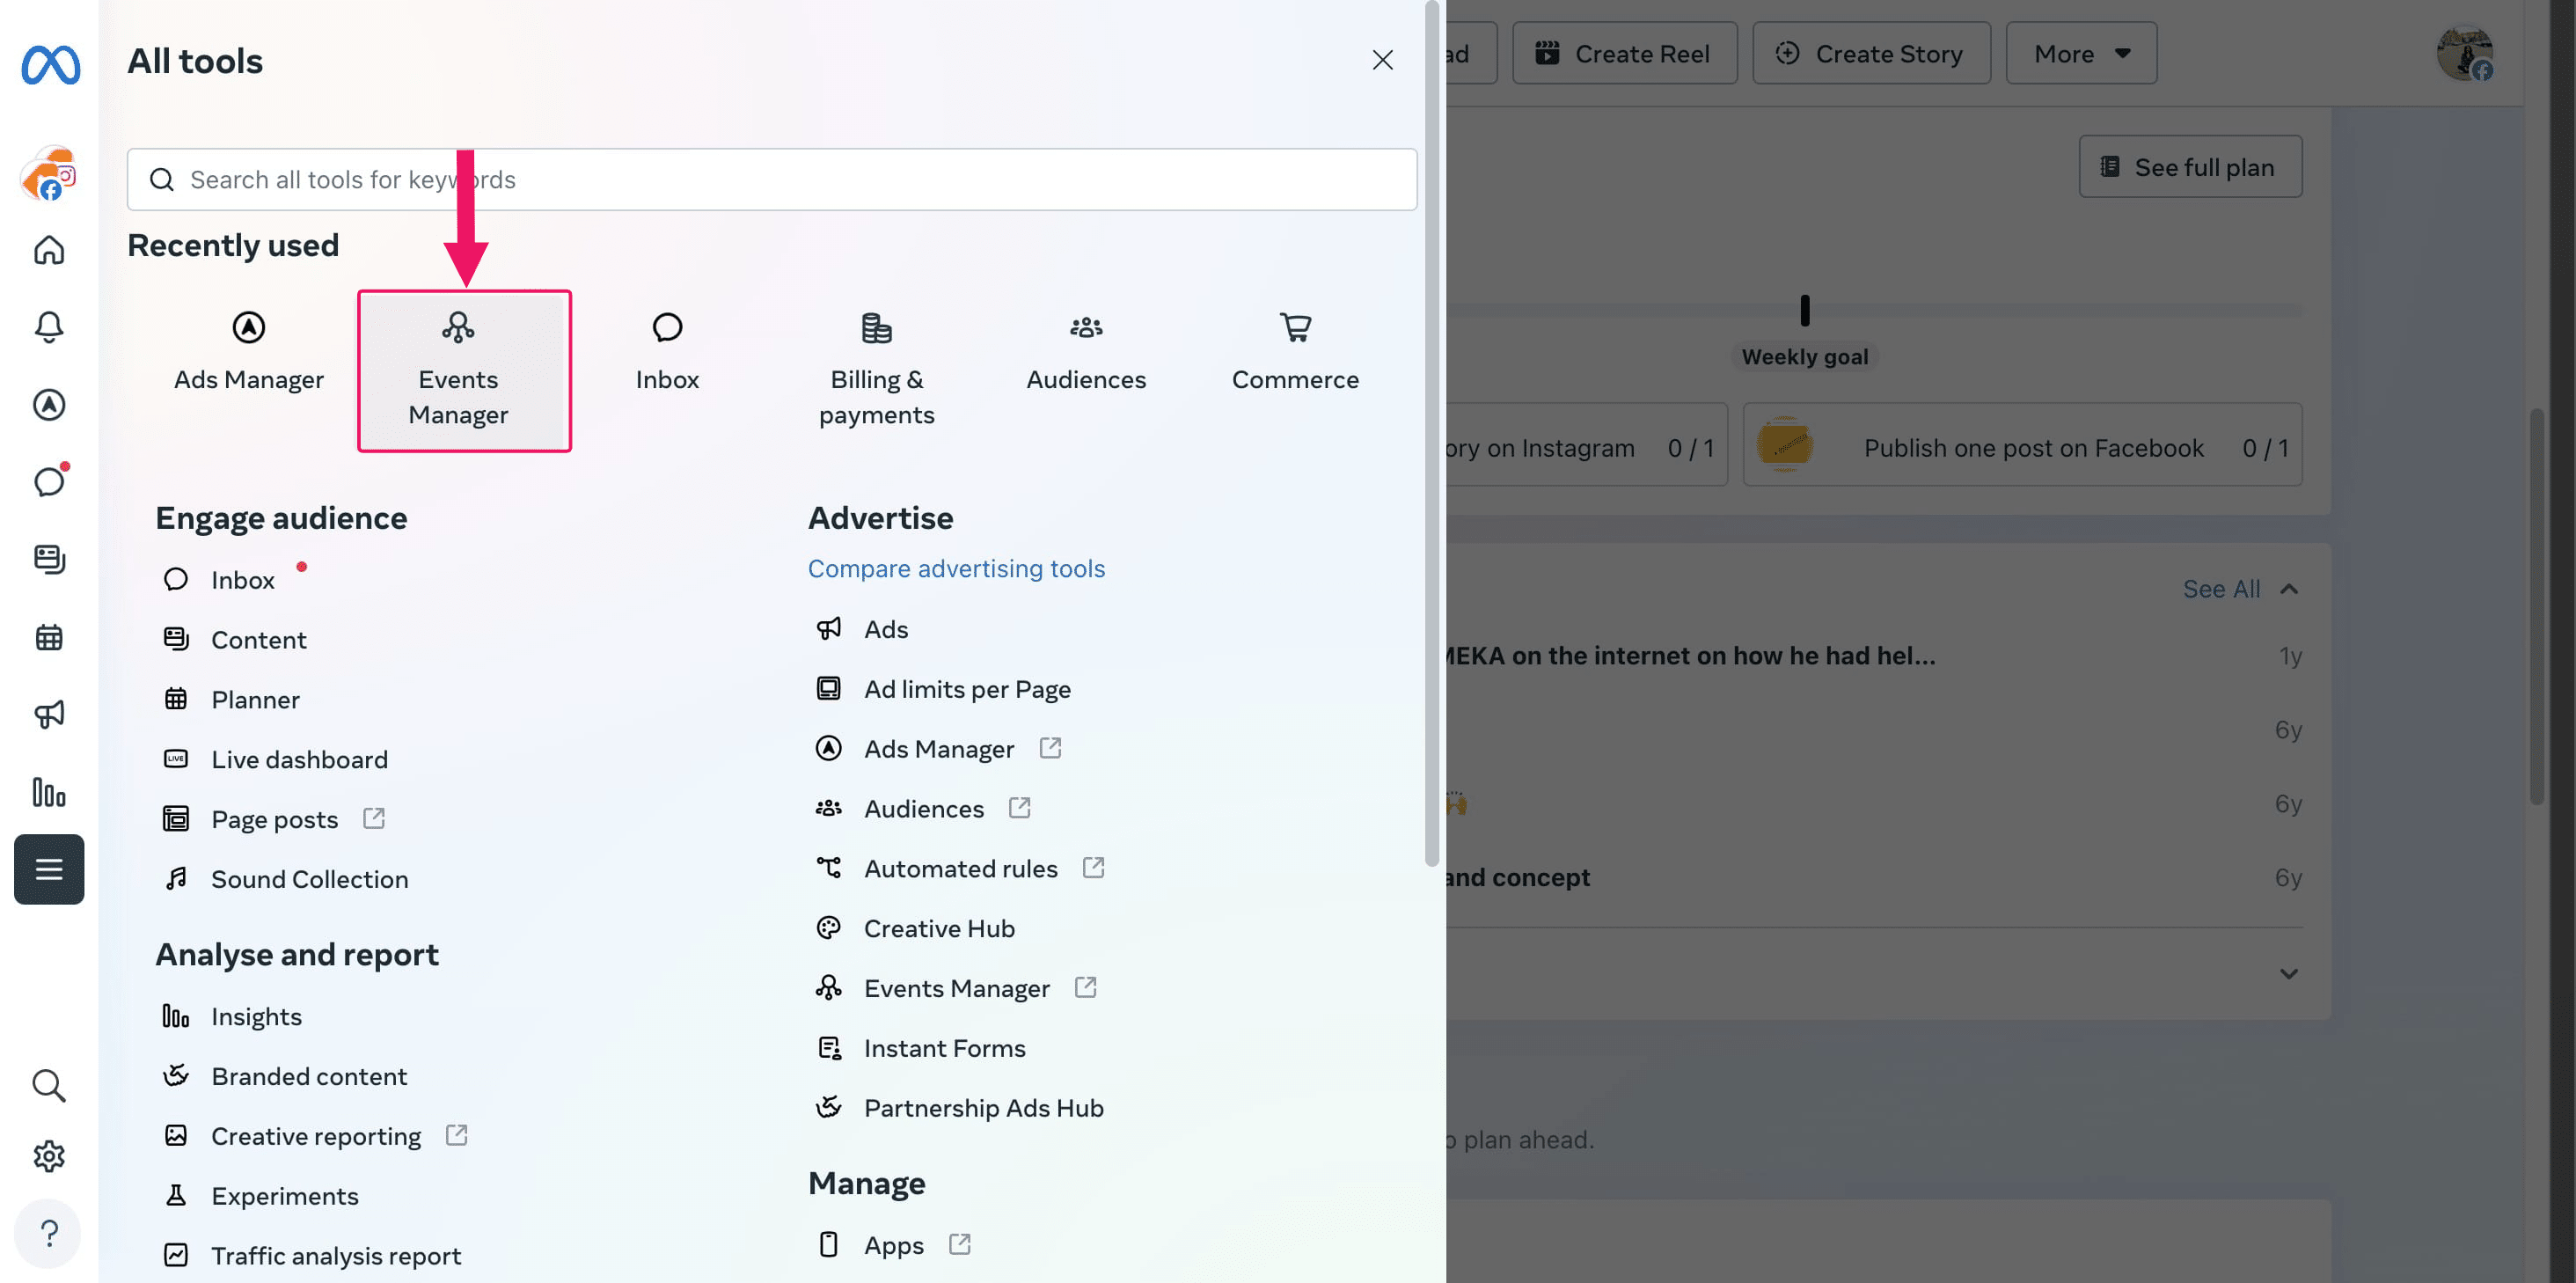Open the calendar planner icon in sidebar
Viewport: 2576px width, 1283px height.
pos(49,637)
